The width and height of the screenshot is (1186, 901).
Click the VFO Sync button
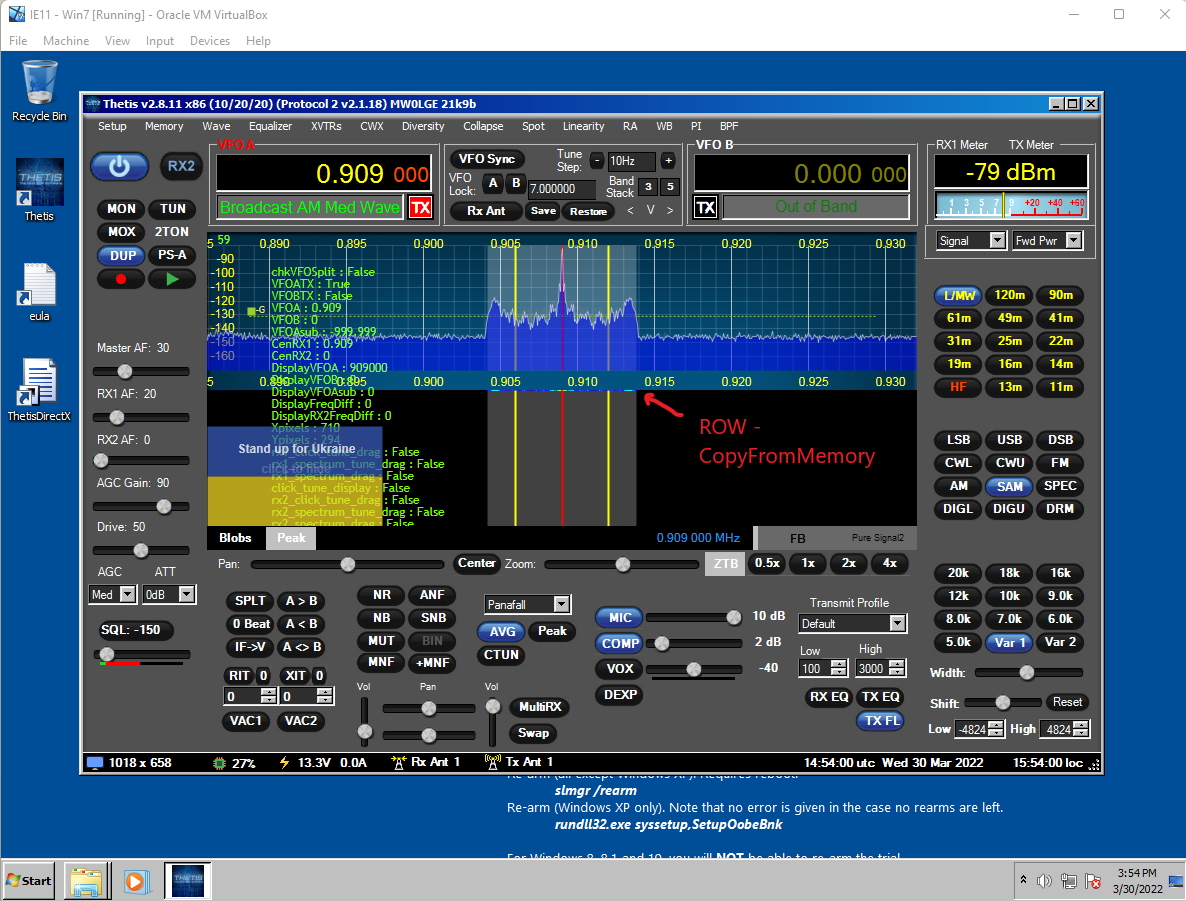point(487,159)
